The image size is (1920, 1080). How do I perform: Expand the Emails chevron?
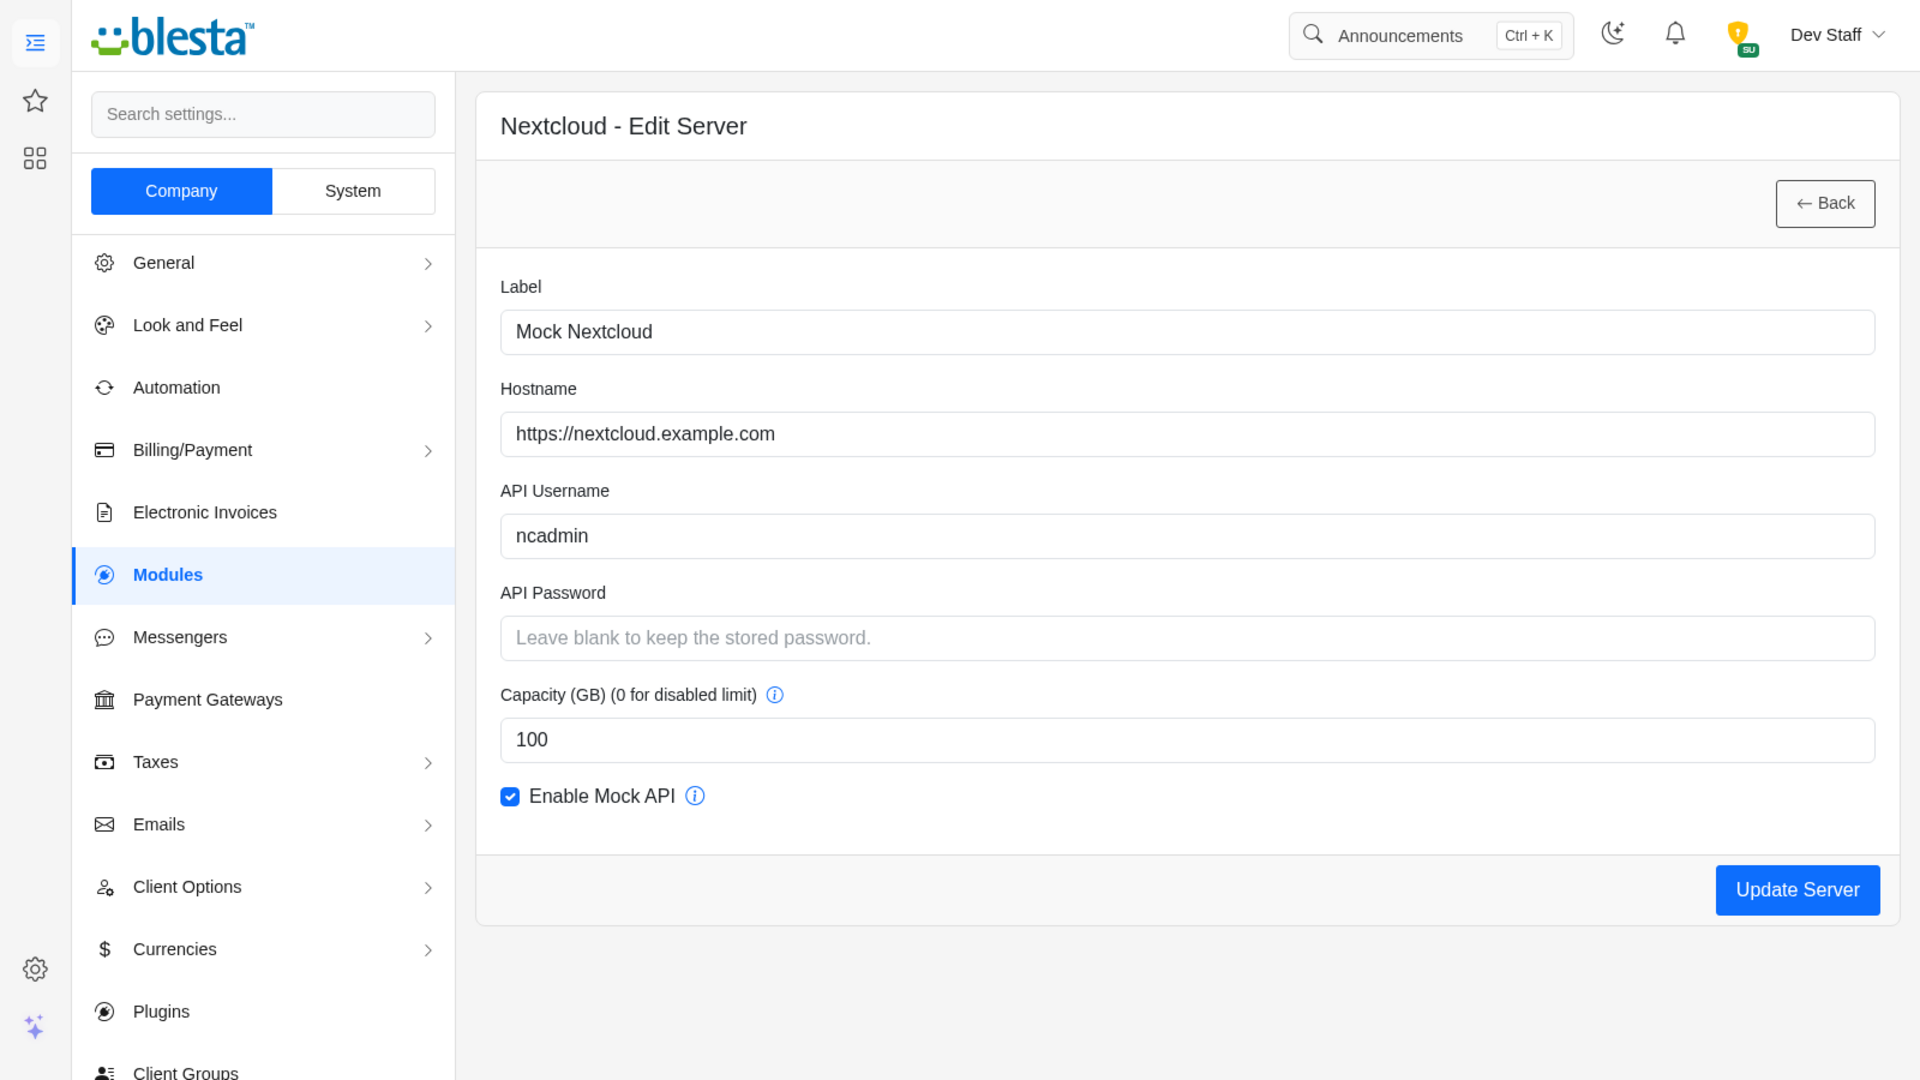[428, 826]
